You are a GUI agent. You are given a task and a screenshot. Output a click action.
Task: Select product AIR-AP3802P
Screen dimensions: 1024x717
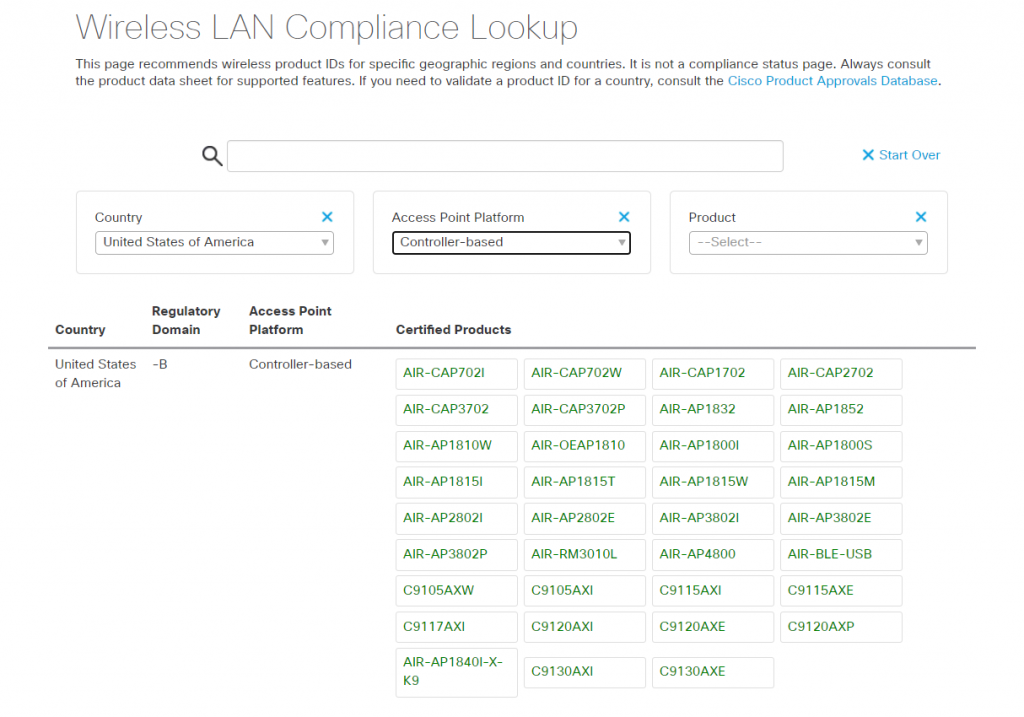point(456,555)
